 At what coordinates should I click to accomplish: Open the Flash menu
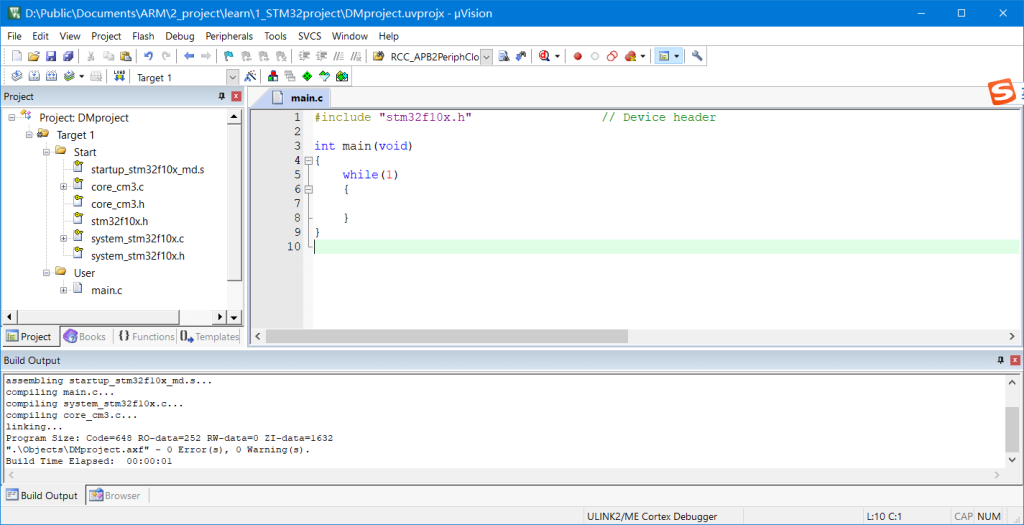pyautogui.click(x=143, y=36)
